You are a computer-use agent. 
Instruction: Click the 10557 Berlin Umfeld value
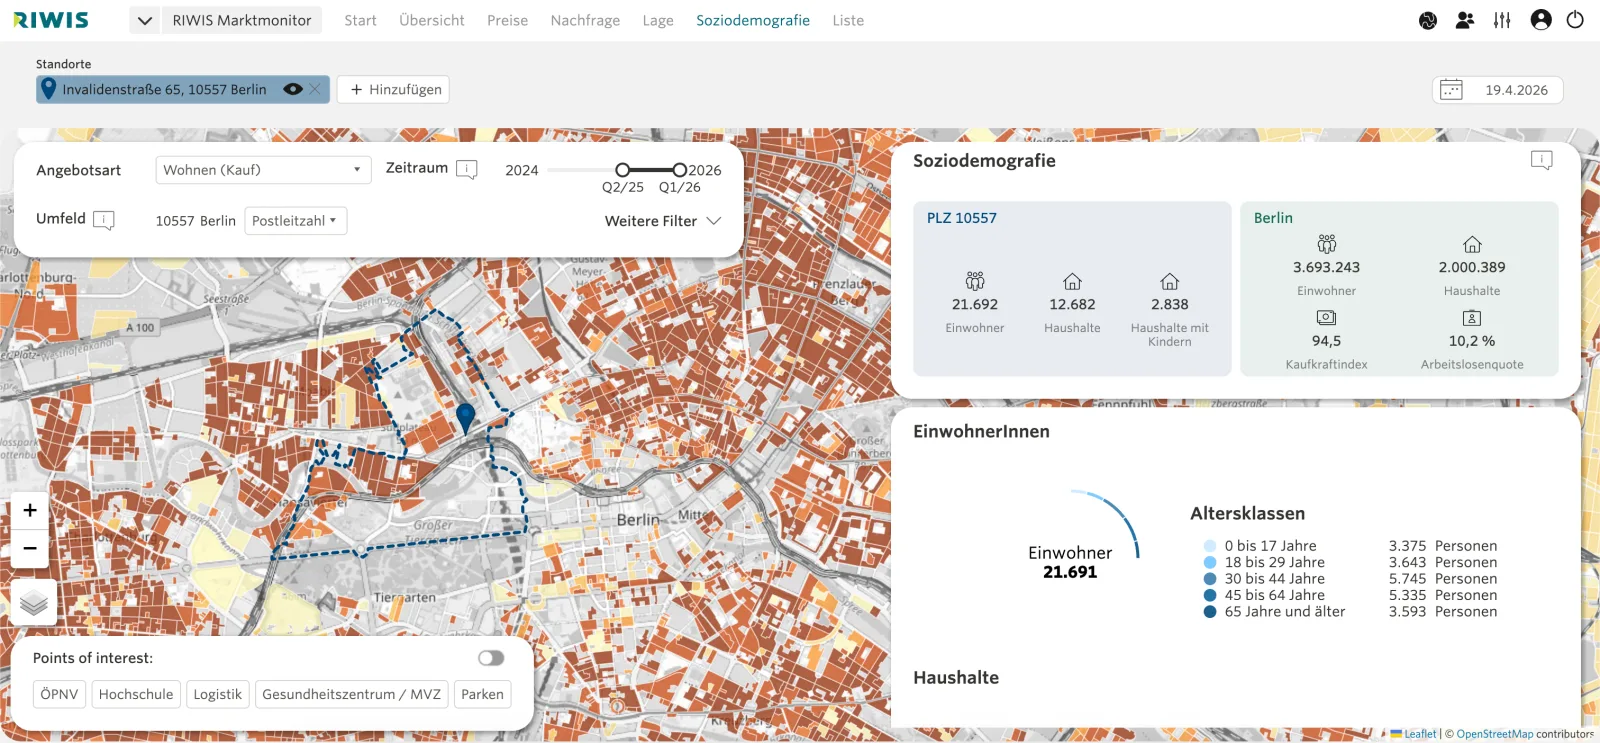(x=196, y=221)
